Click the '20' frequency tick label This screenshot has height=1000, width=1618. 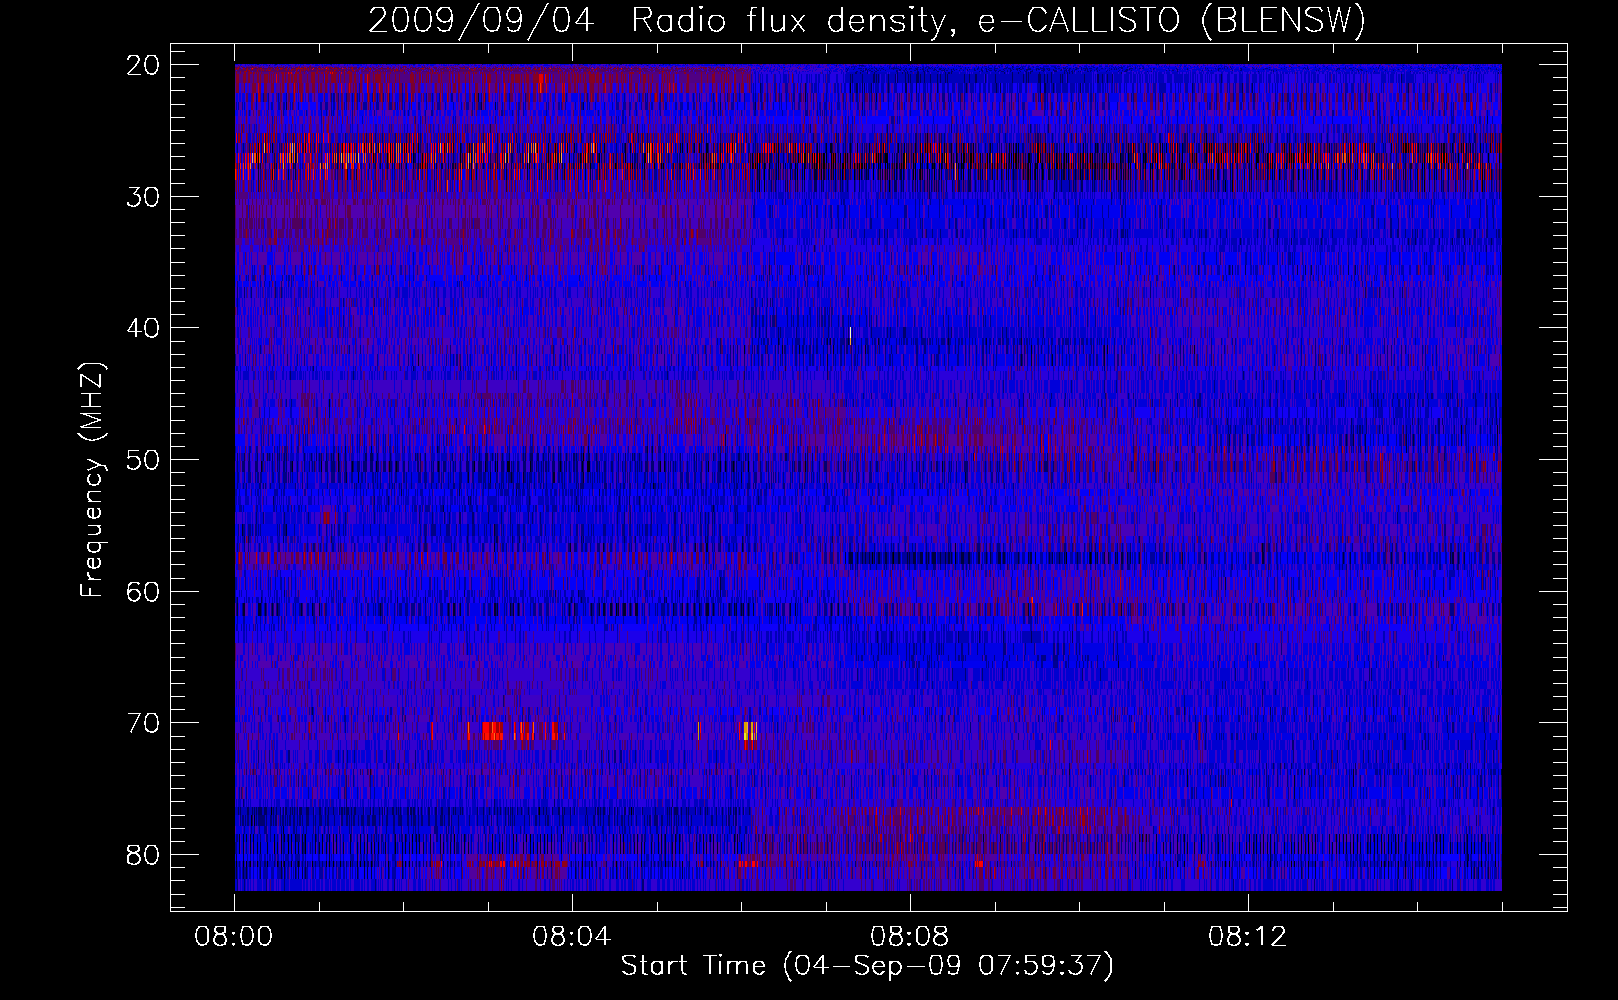pos(145,65)
